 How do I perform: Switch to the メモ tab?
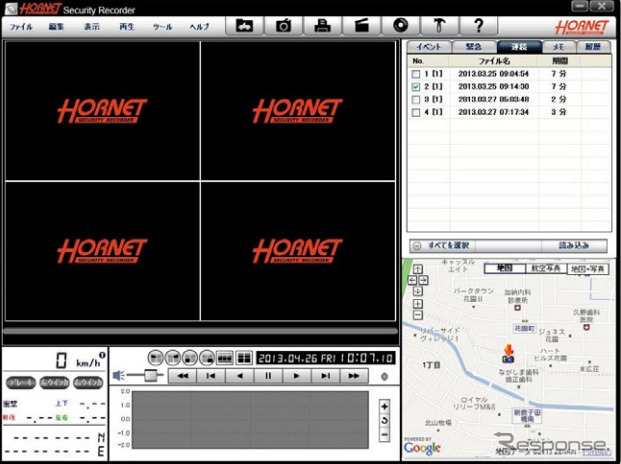[558, 47]
